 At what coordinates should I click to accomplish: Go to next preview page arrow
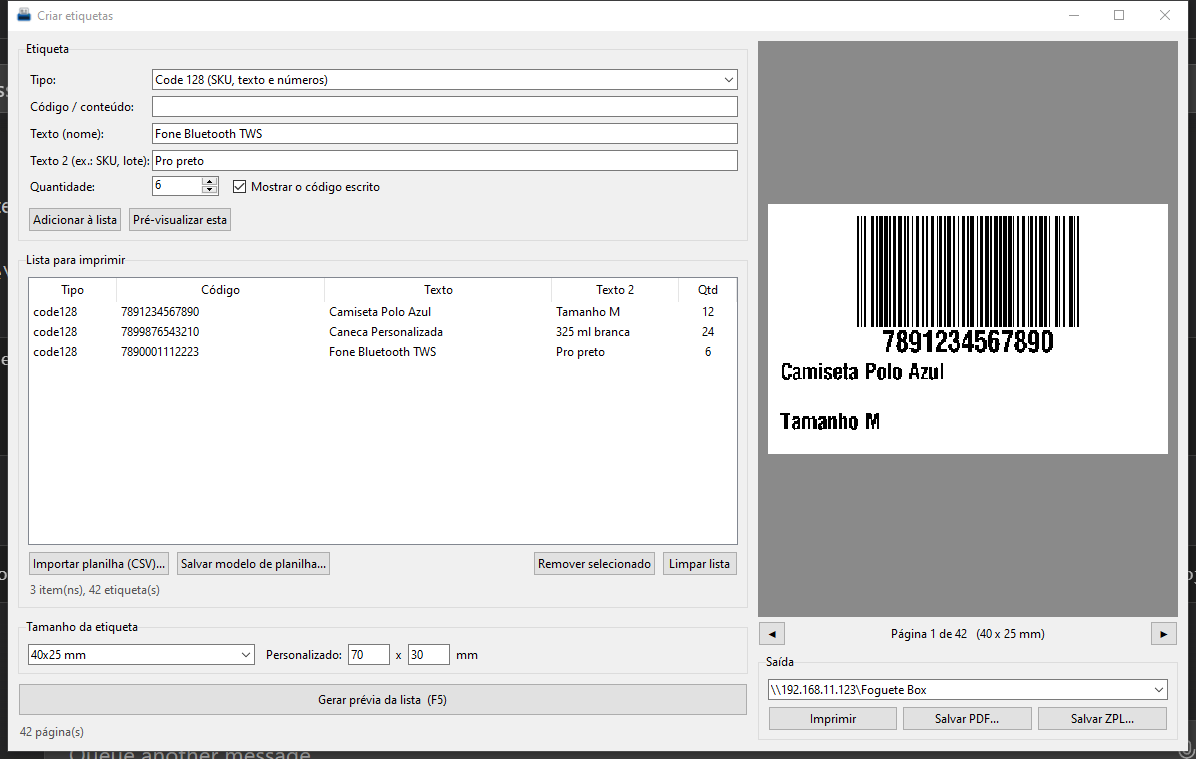click(x=1163, y=634)
